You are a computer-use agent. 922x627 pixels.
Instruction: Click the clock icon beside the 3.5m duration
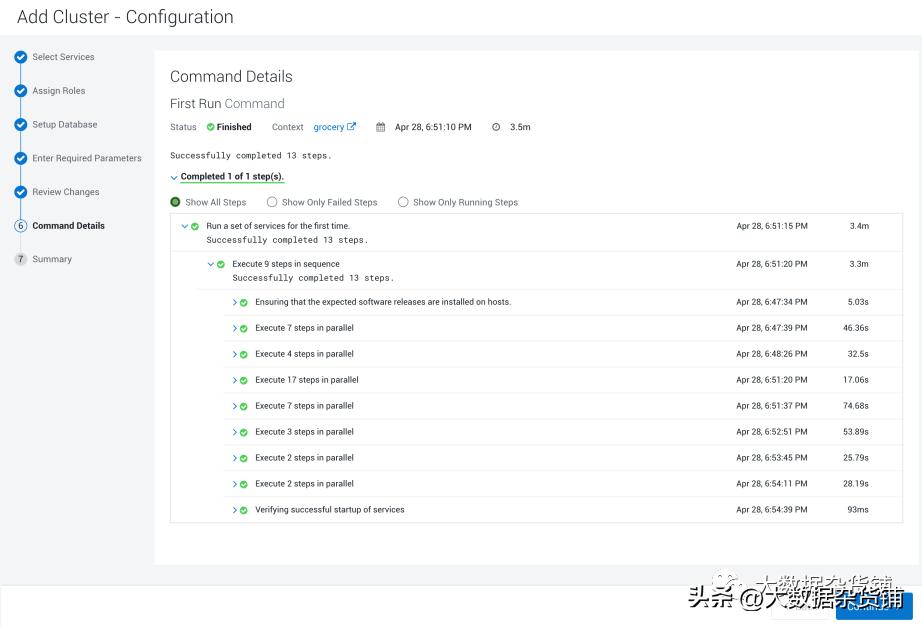(497, 126)
